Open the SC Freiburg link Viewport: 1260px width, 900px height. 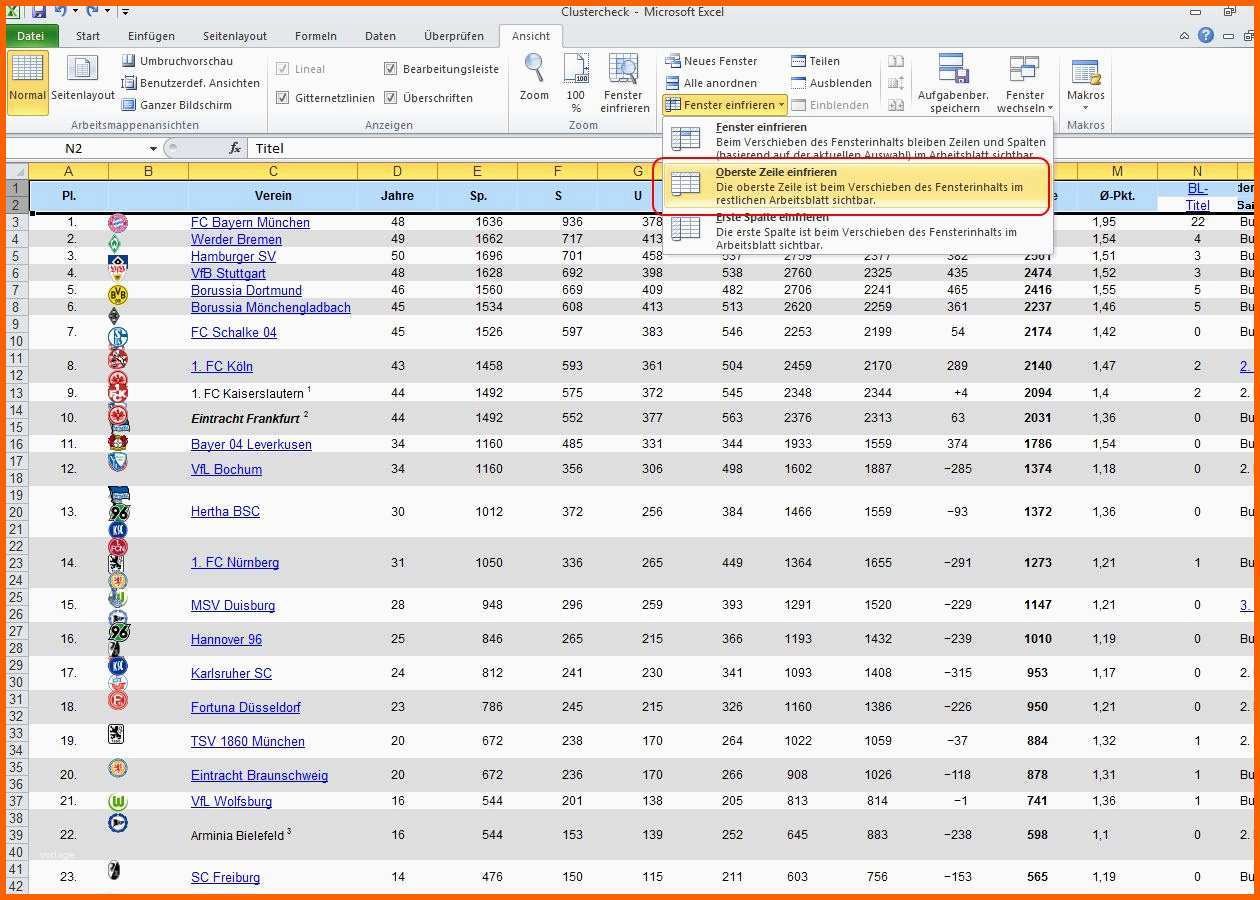(225, 877)
